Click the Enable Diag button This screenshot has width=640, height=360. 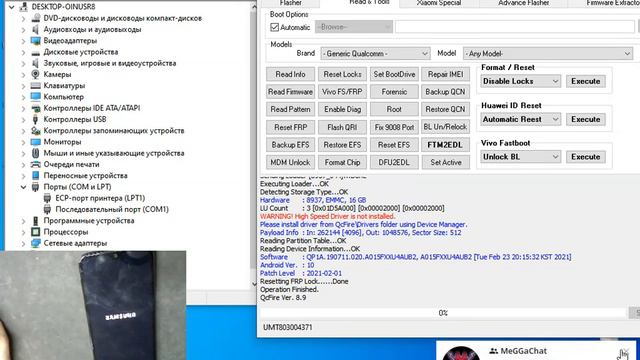point(342,109)
